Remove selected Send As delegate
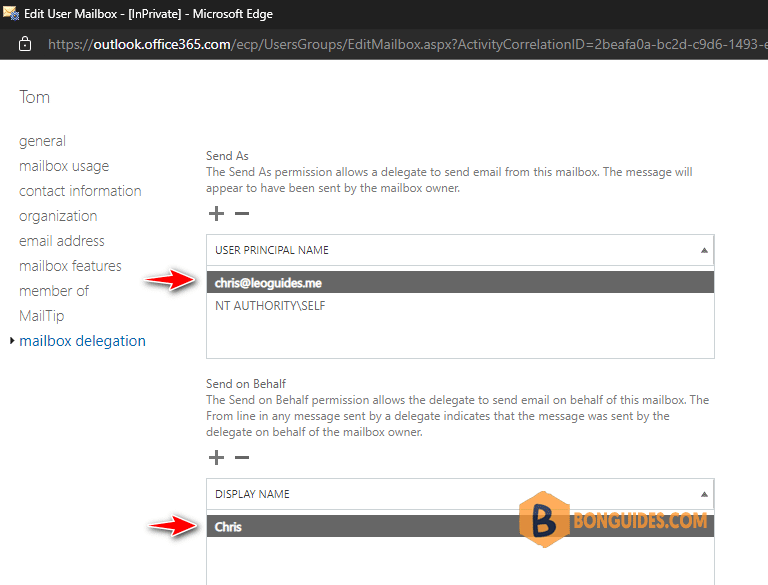Screen dimensions: 768x585 click(242, 214)
